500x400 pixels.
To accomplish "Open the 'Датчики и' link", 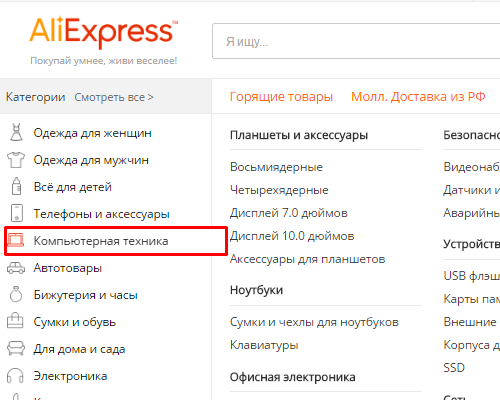I will [x=471, y=190].
